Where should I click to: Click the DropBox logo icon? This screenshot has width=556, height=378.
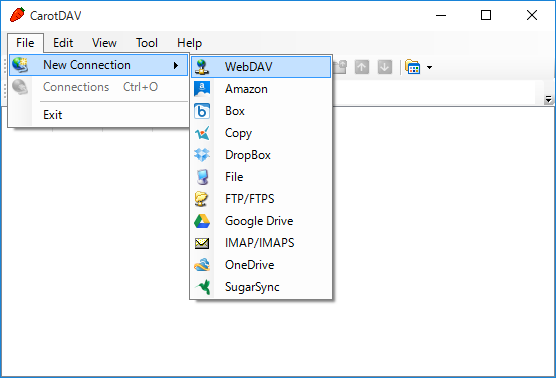[202, 155]
